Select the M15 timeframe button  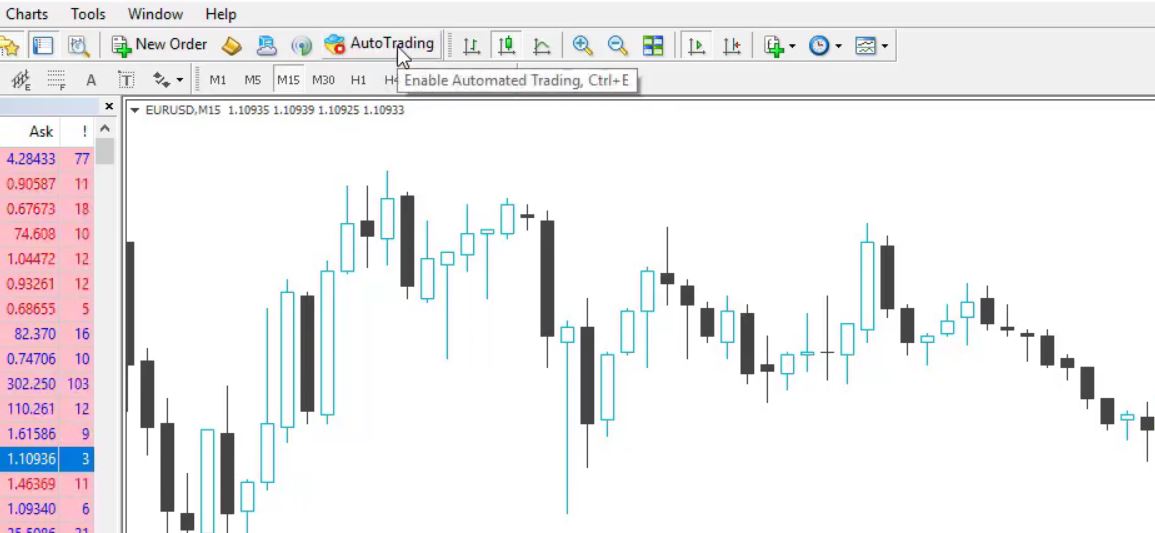point(288,80)
